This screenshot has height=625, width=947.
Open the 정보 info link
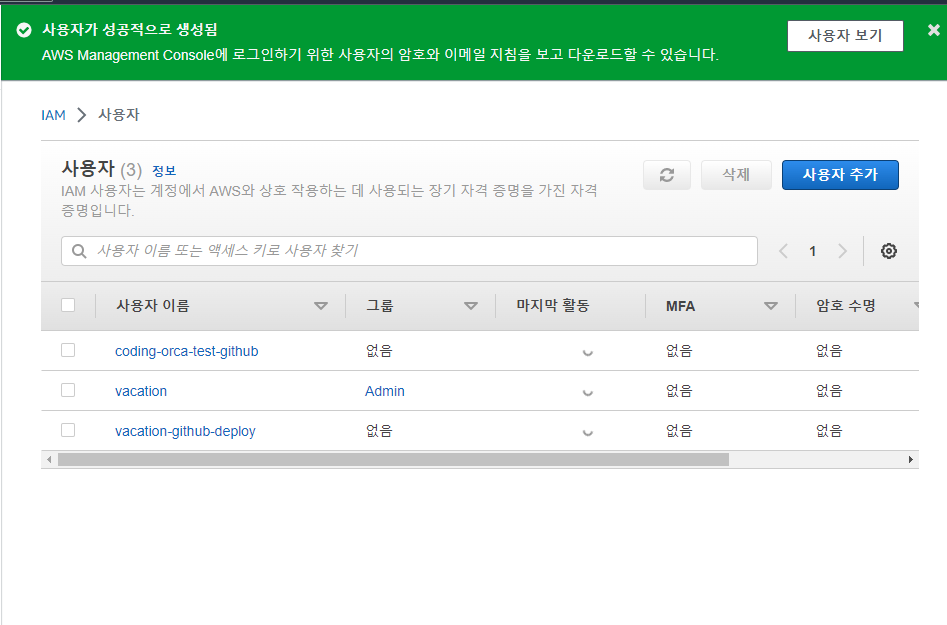point(164,171)
